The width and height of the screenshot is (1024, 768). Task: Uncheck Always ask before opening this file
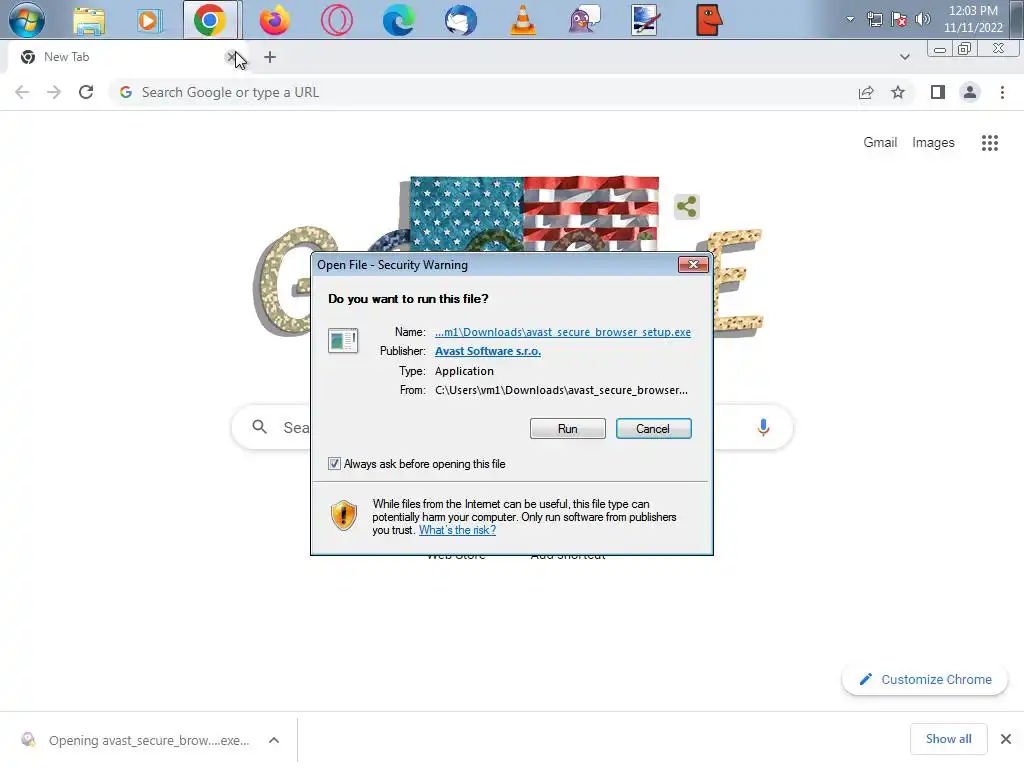pos(334,464)
